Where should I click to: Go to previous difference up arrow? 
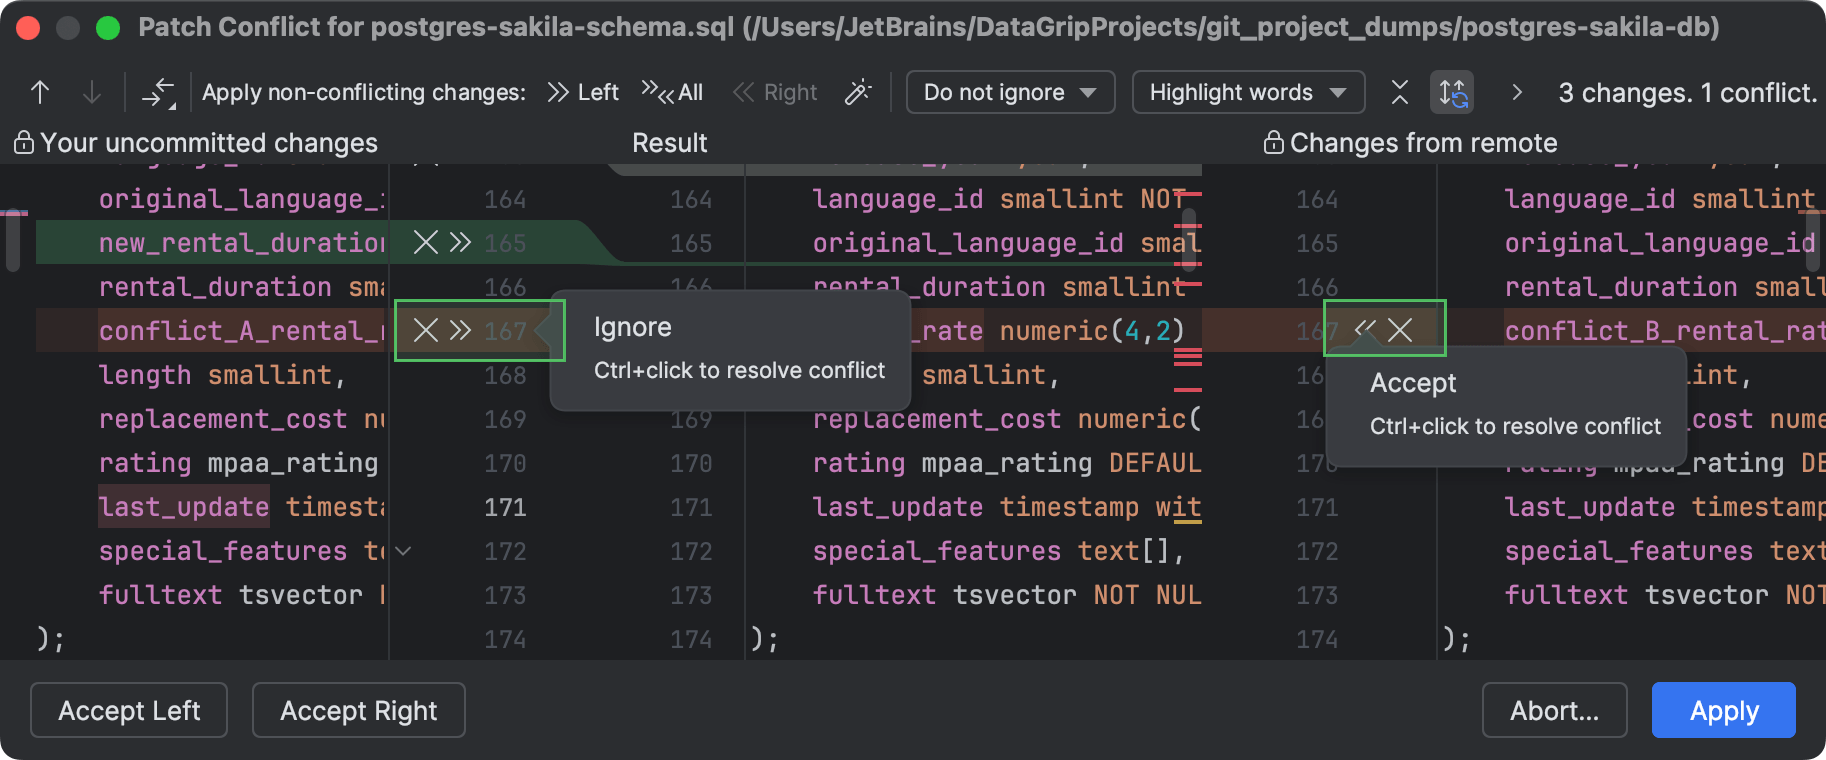pyautogui.click(x=40, y=93)
